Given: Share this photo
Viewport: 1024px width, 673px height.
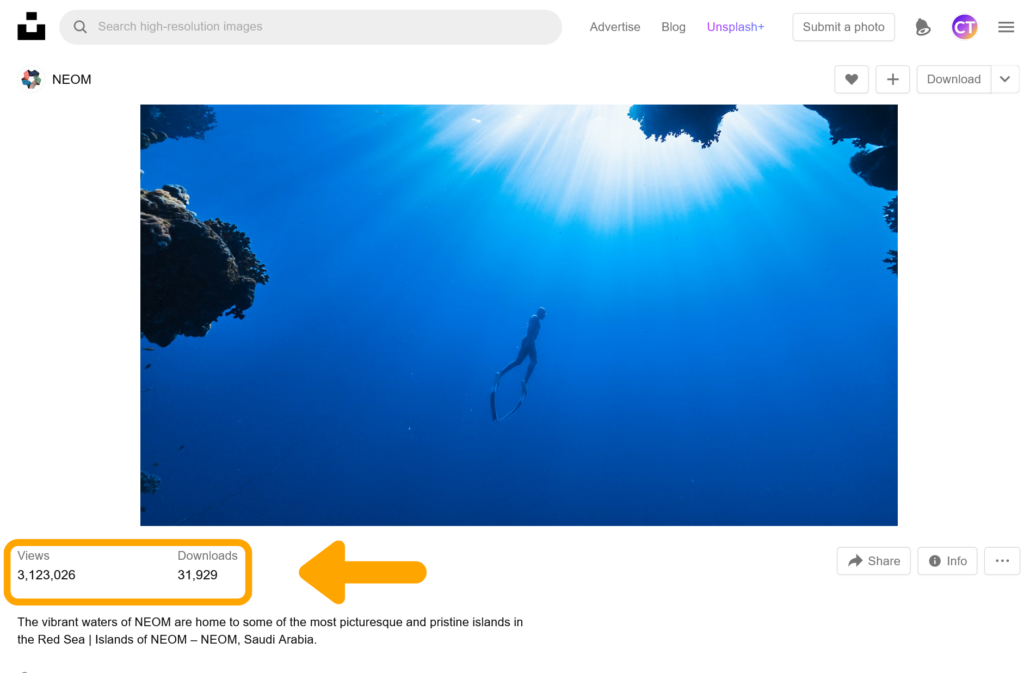Looking at the screenshot, I should tap(873, 561).
